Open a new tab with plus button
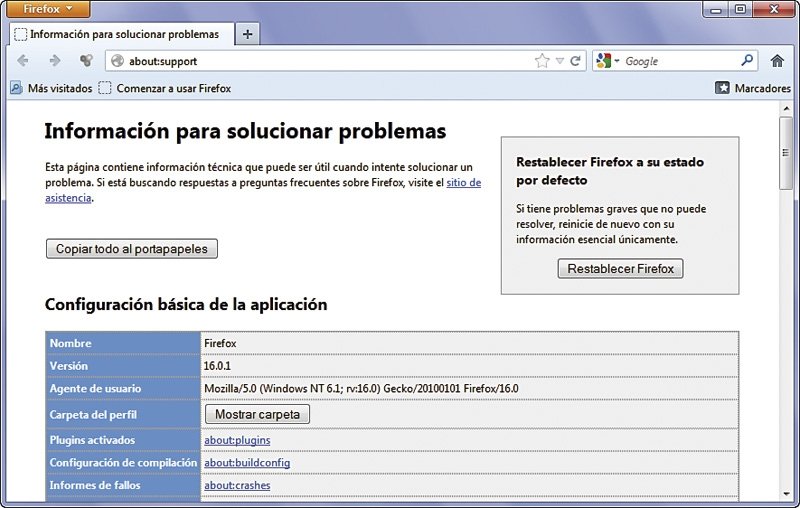 (x=247, y=34)
